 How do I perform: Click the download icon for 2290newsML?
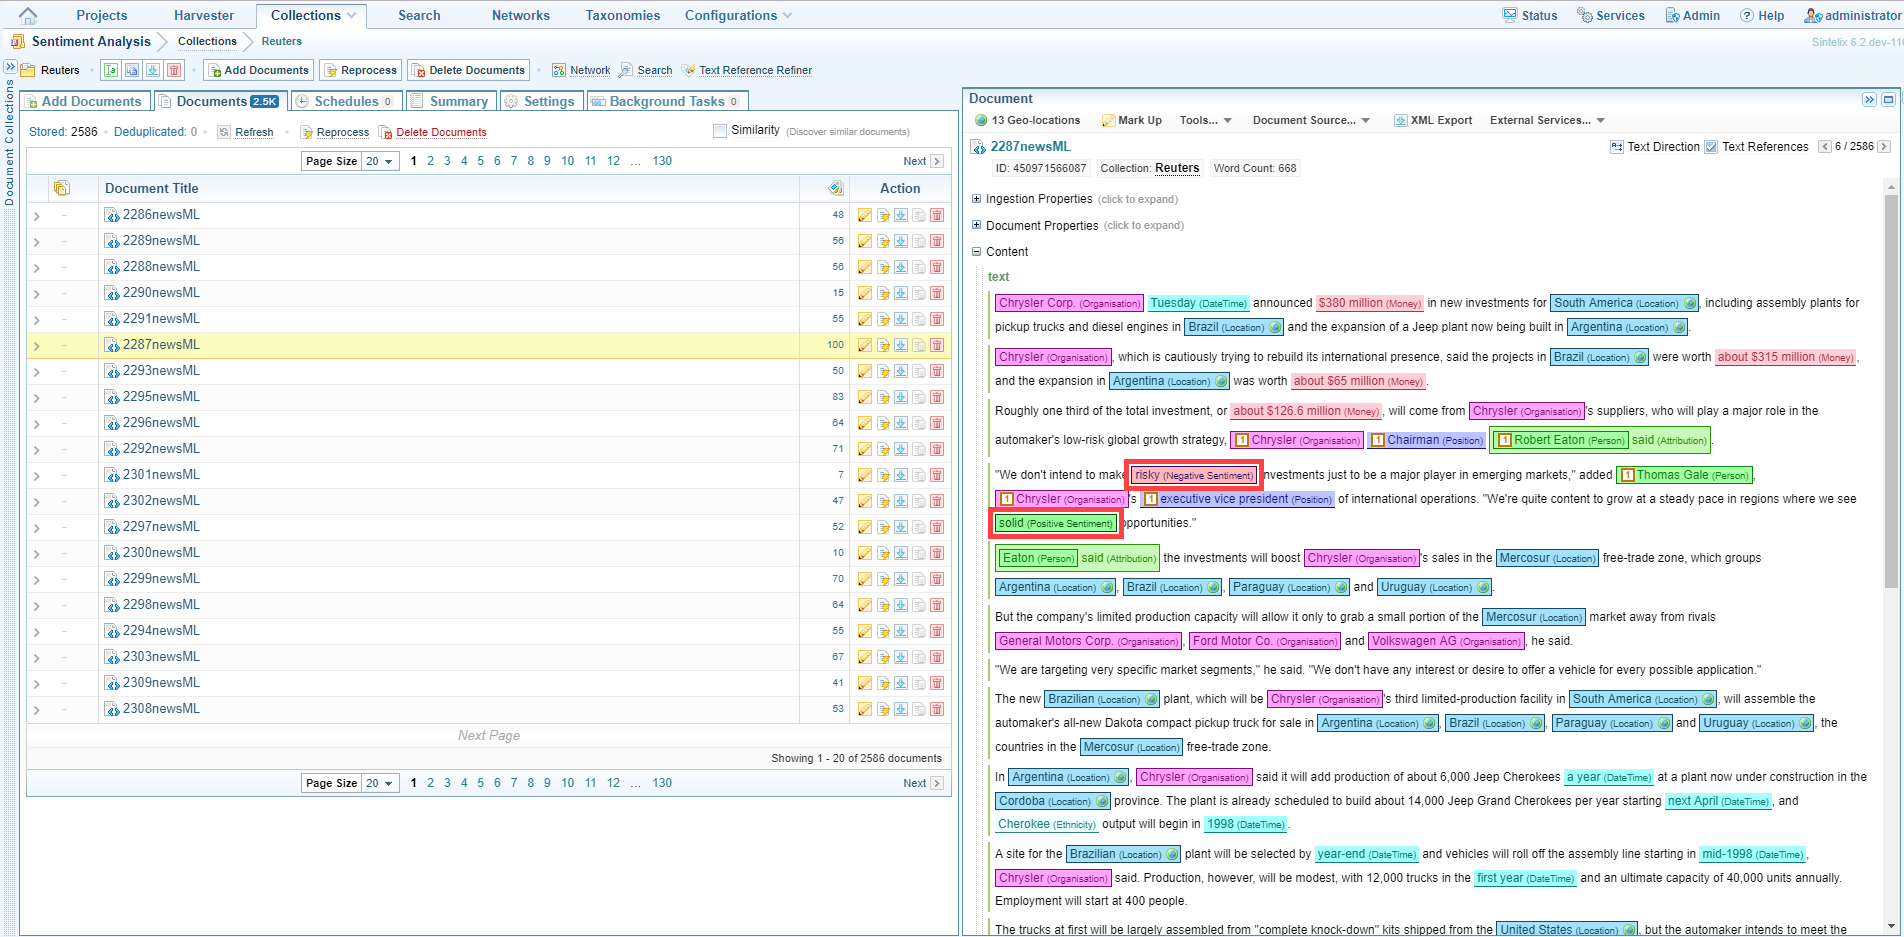pyautogui.click(x=901, y=293)
